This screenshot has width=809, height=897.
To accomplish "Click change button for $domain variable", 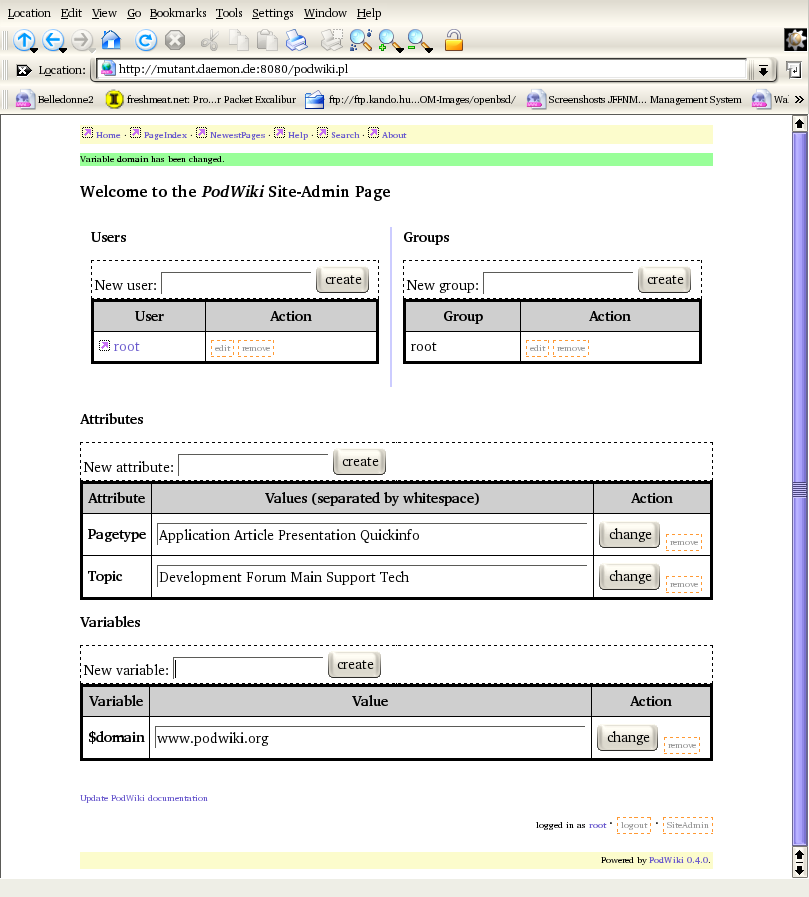I will pyautogui.click(x=628, y=738).
